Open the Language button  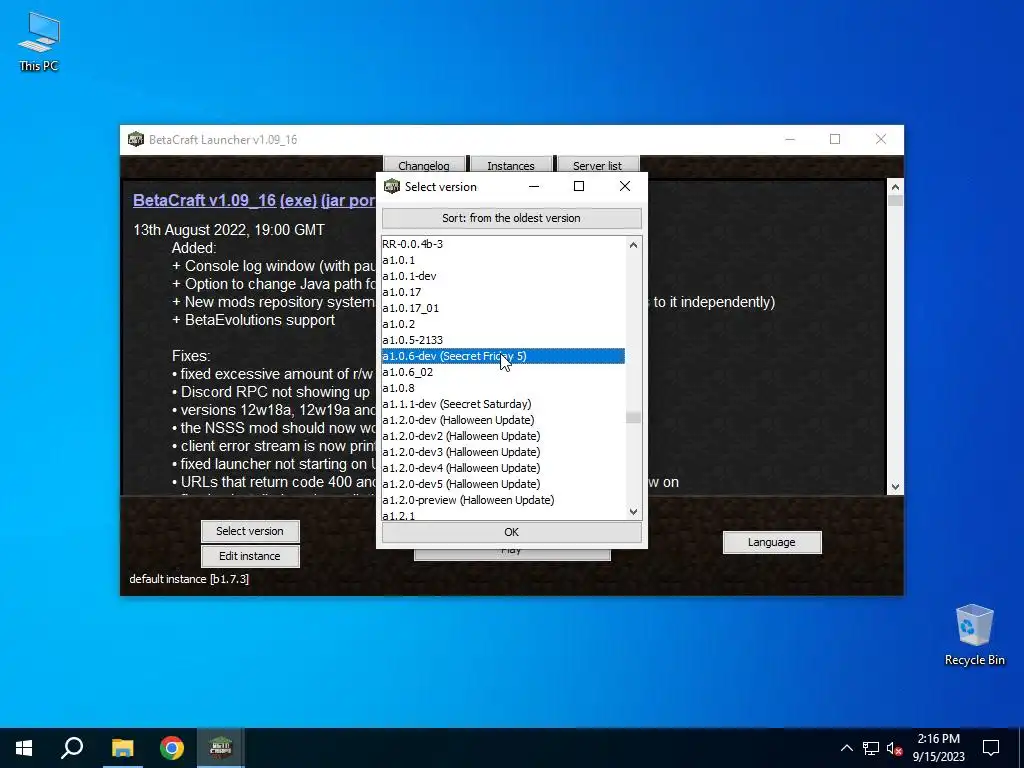click(x=772, y=542)
